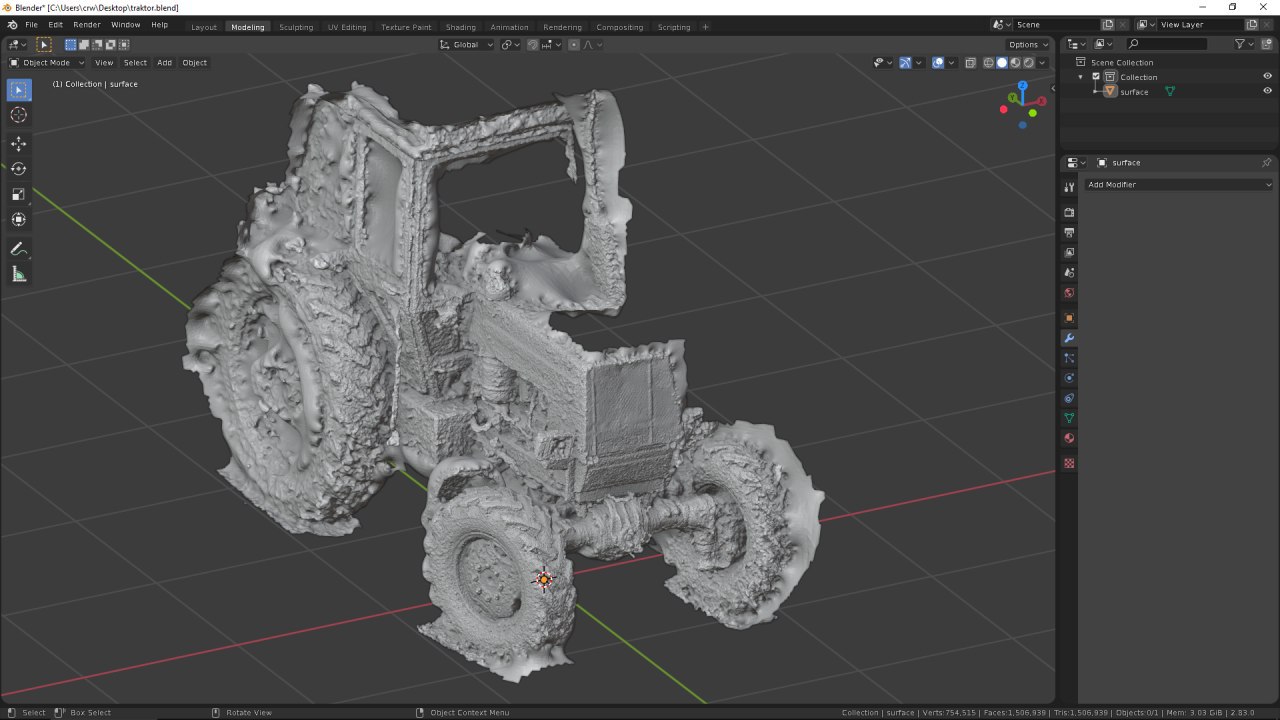Choose the Move tool
This screenshot has width=1280, height=720.
pos(19,144)
